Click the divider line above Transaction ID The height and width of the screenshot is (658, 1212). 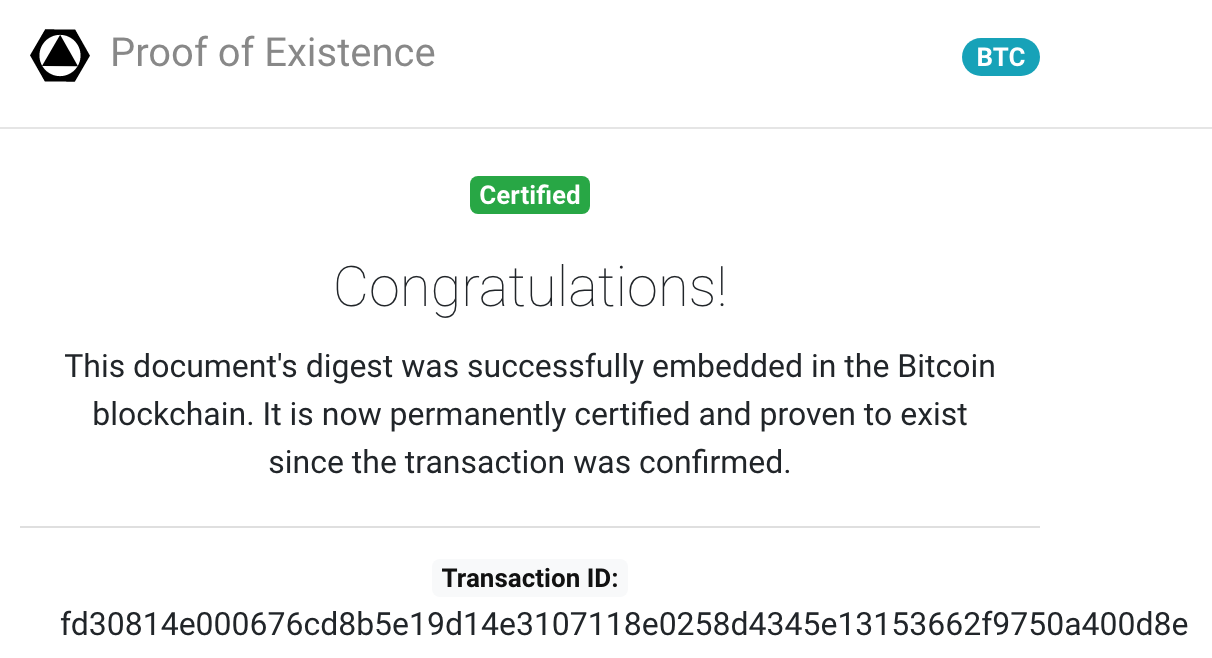click(x=530, y=527)
